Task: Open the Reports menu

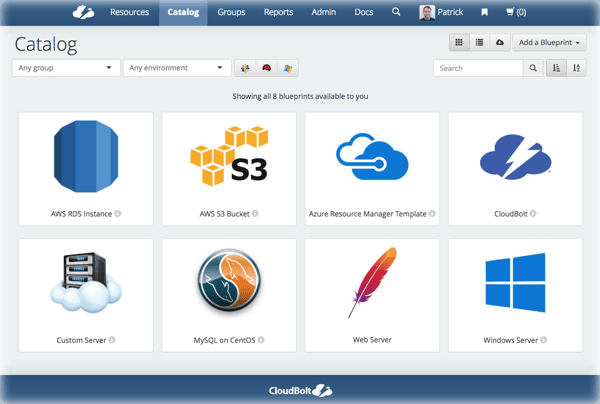Action: click(278, 12)
